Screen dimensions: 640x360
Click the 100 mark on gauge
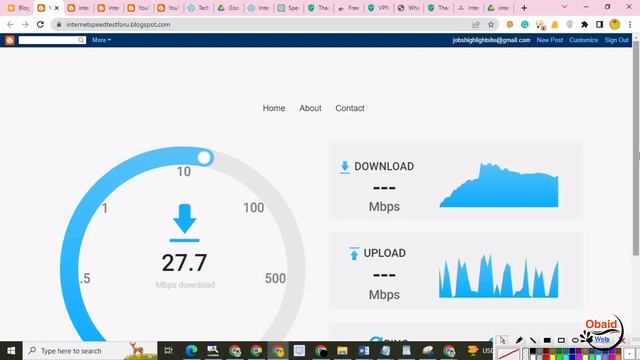(x=253, y=208)
